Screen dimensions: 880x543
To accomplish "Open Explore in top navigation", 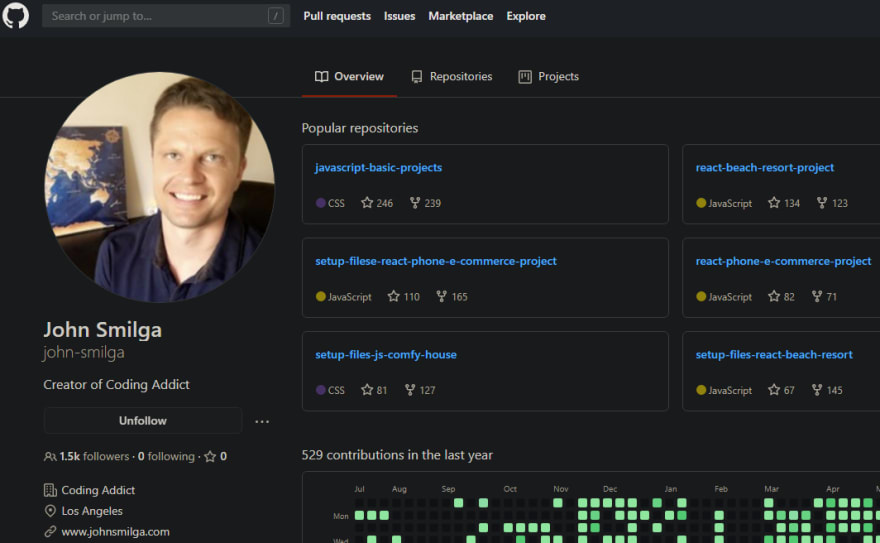I will (x=525, y=16).
